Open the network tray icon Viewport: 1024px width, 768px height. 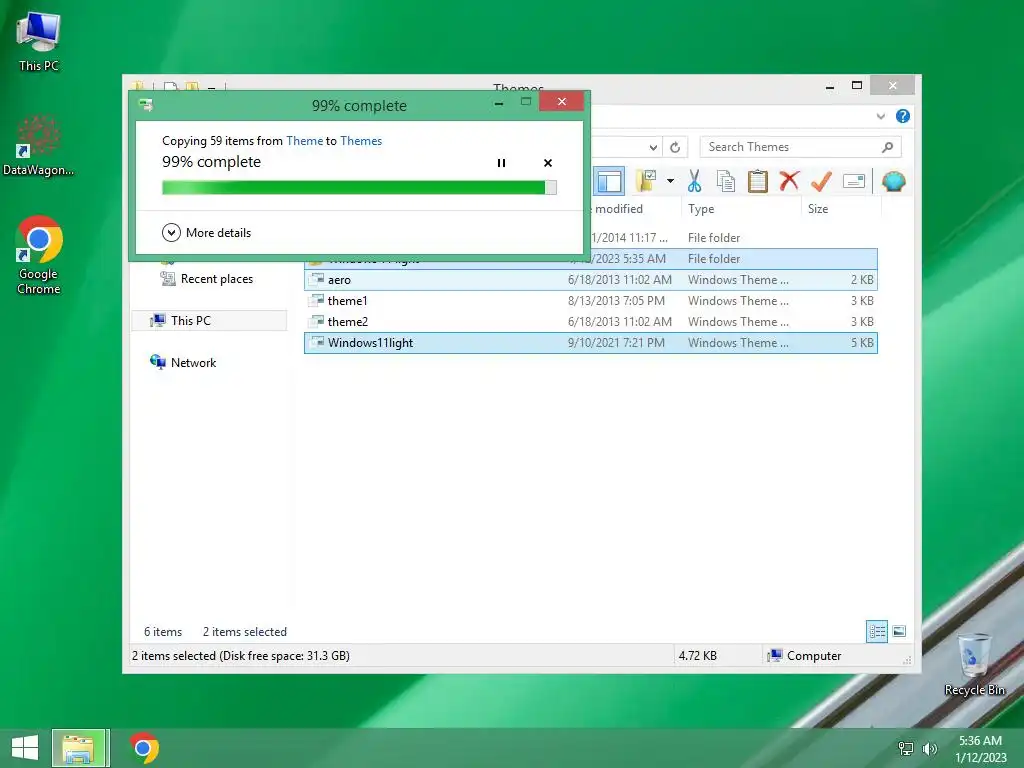(x=906, y=749)
